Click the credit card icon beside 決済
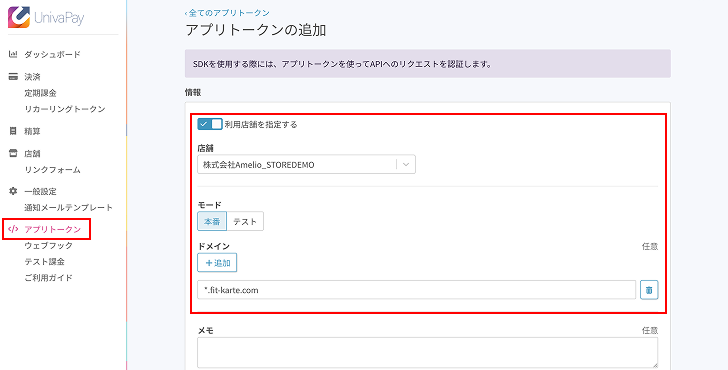The height and width of the screenshot is (370, 728). 13,77
